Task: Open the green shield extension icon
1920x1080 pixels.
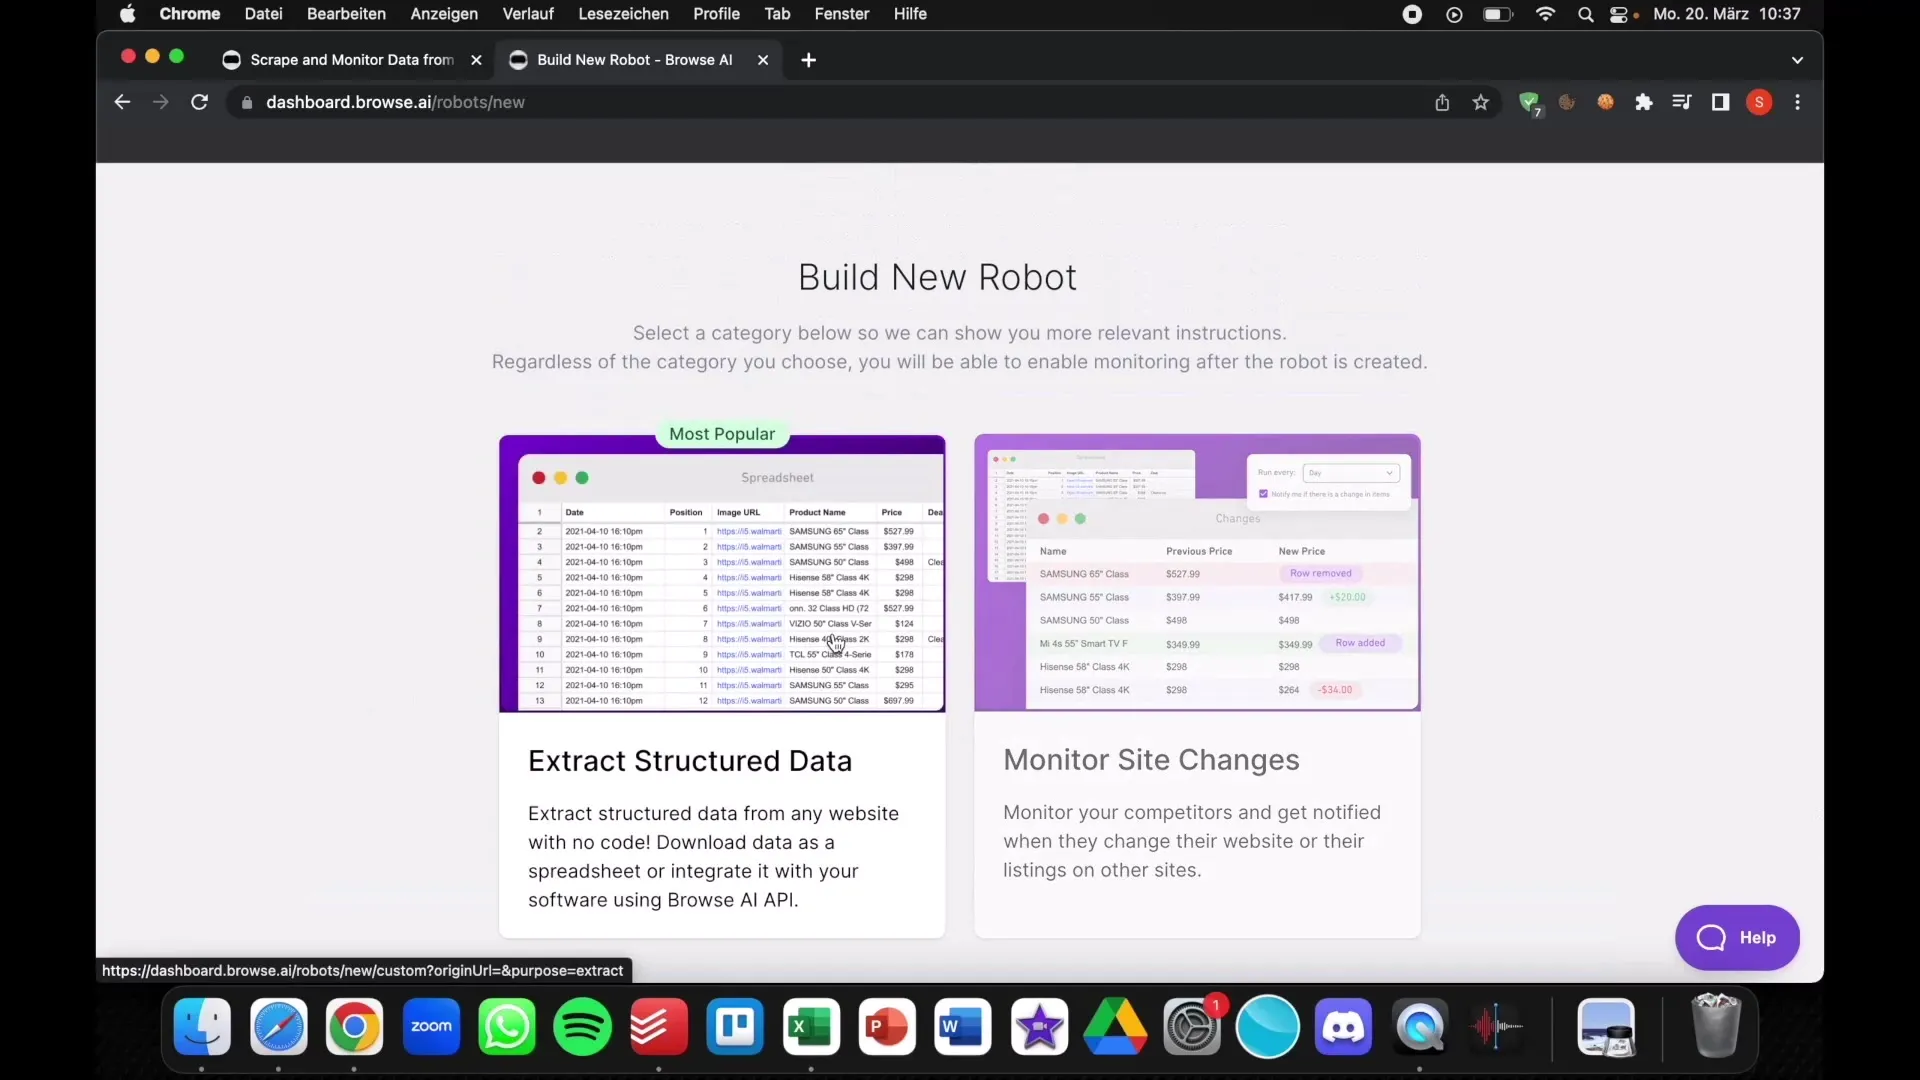Action: pyautogui.click(x=1530, y=103)
